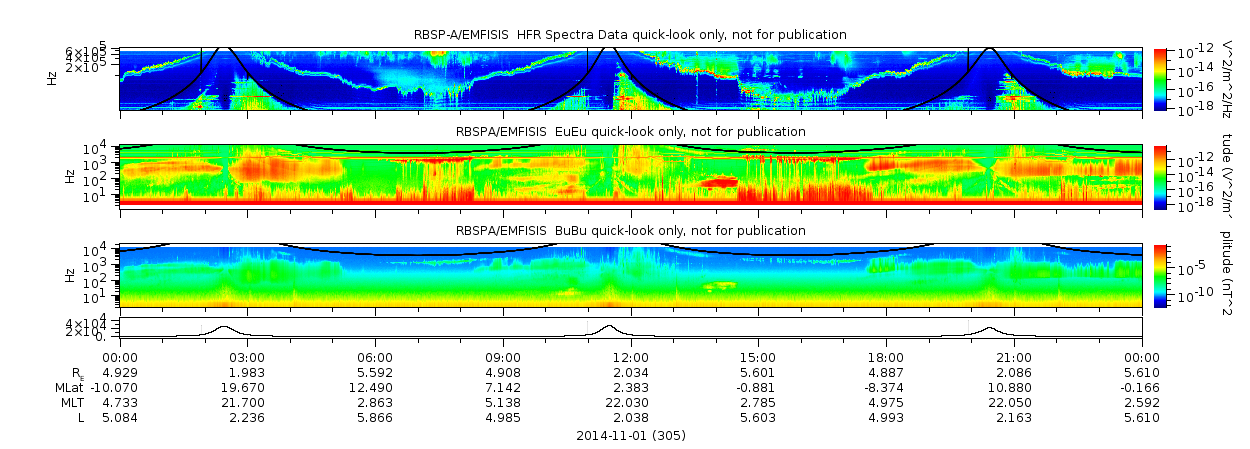1250x449 pixels.
Task: Click the R value 4.929
Action: pyautogui.click(x=119, y=374)
